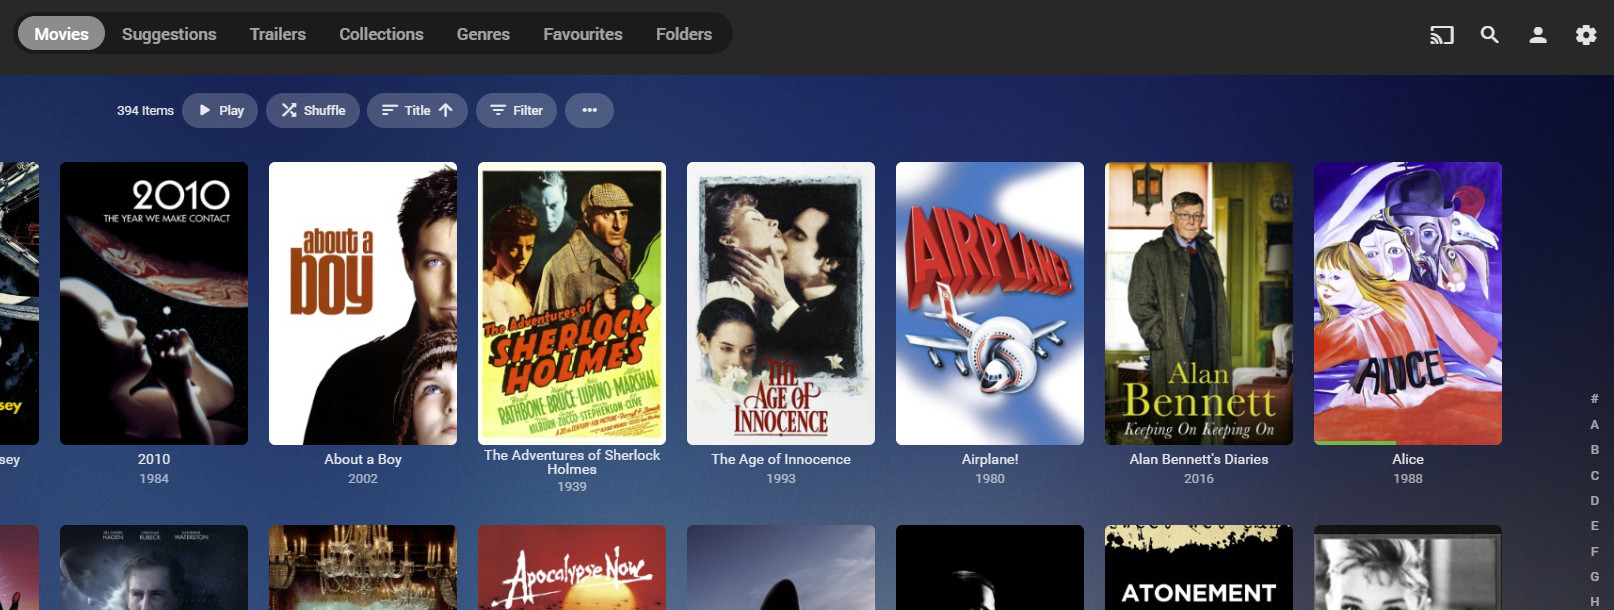Click the '2002' year under About a Boy
The height and width of the screenshot is (610, 1614).
363,479
